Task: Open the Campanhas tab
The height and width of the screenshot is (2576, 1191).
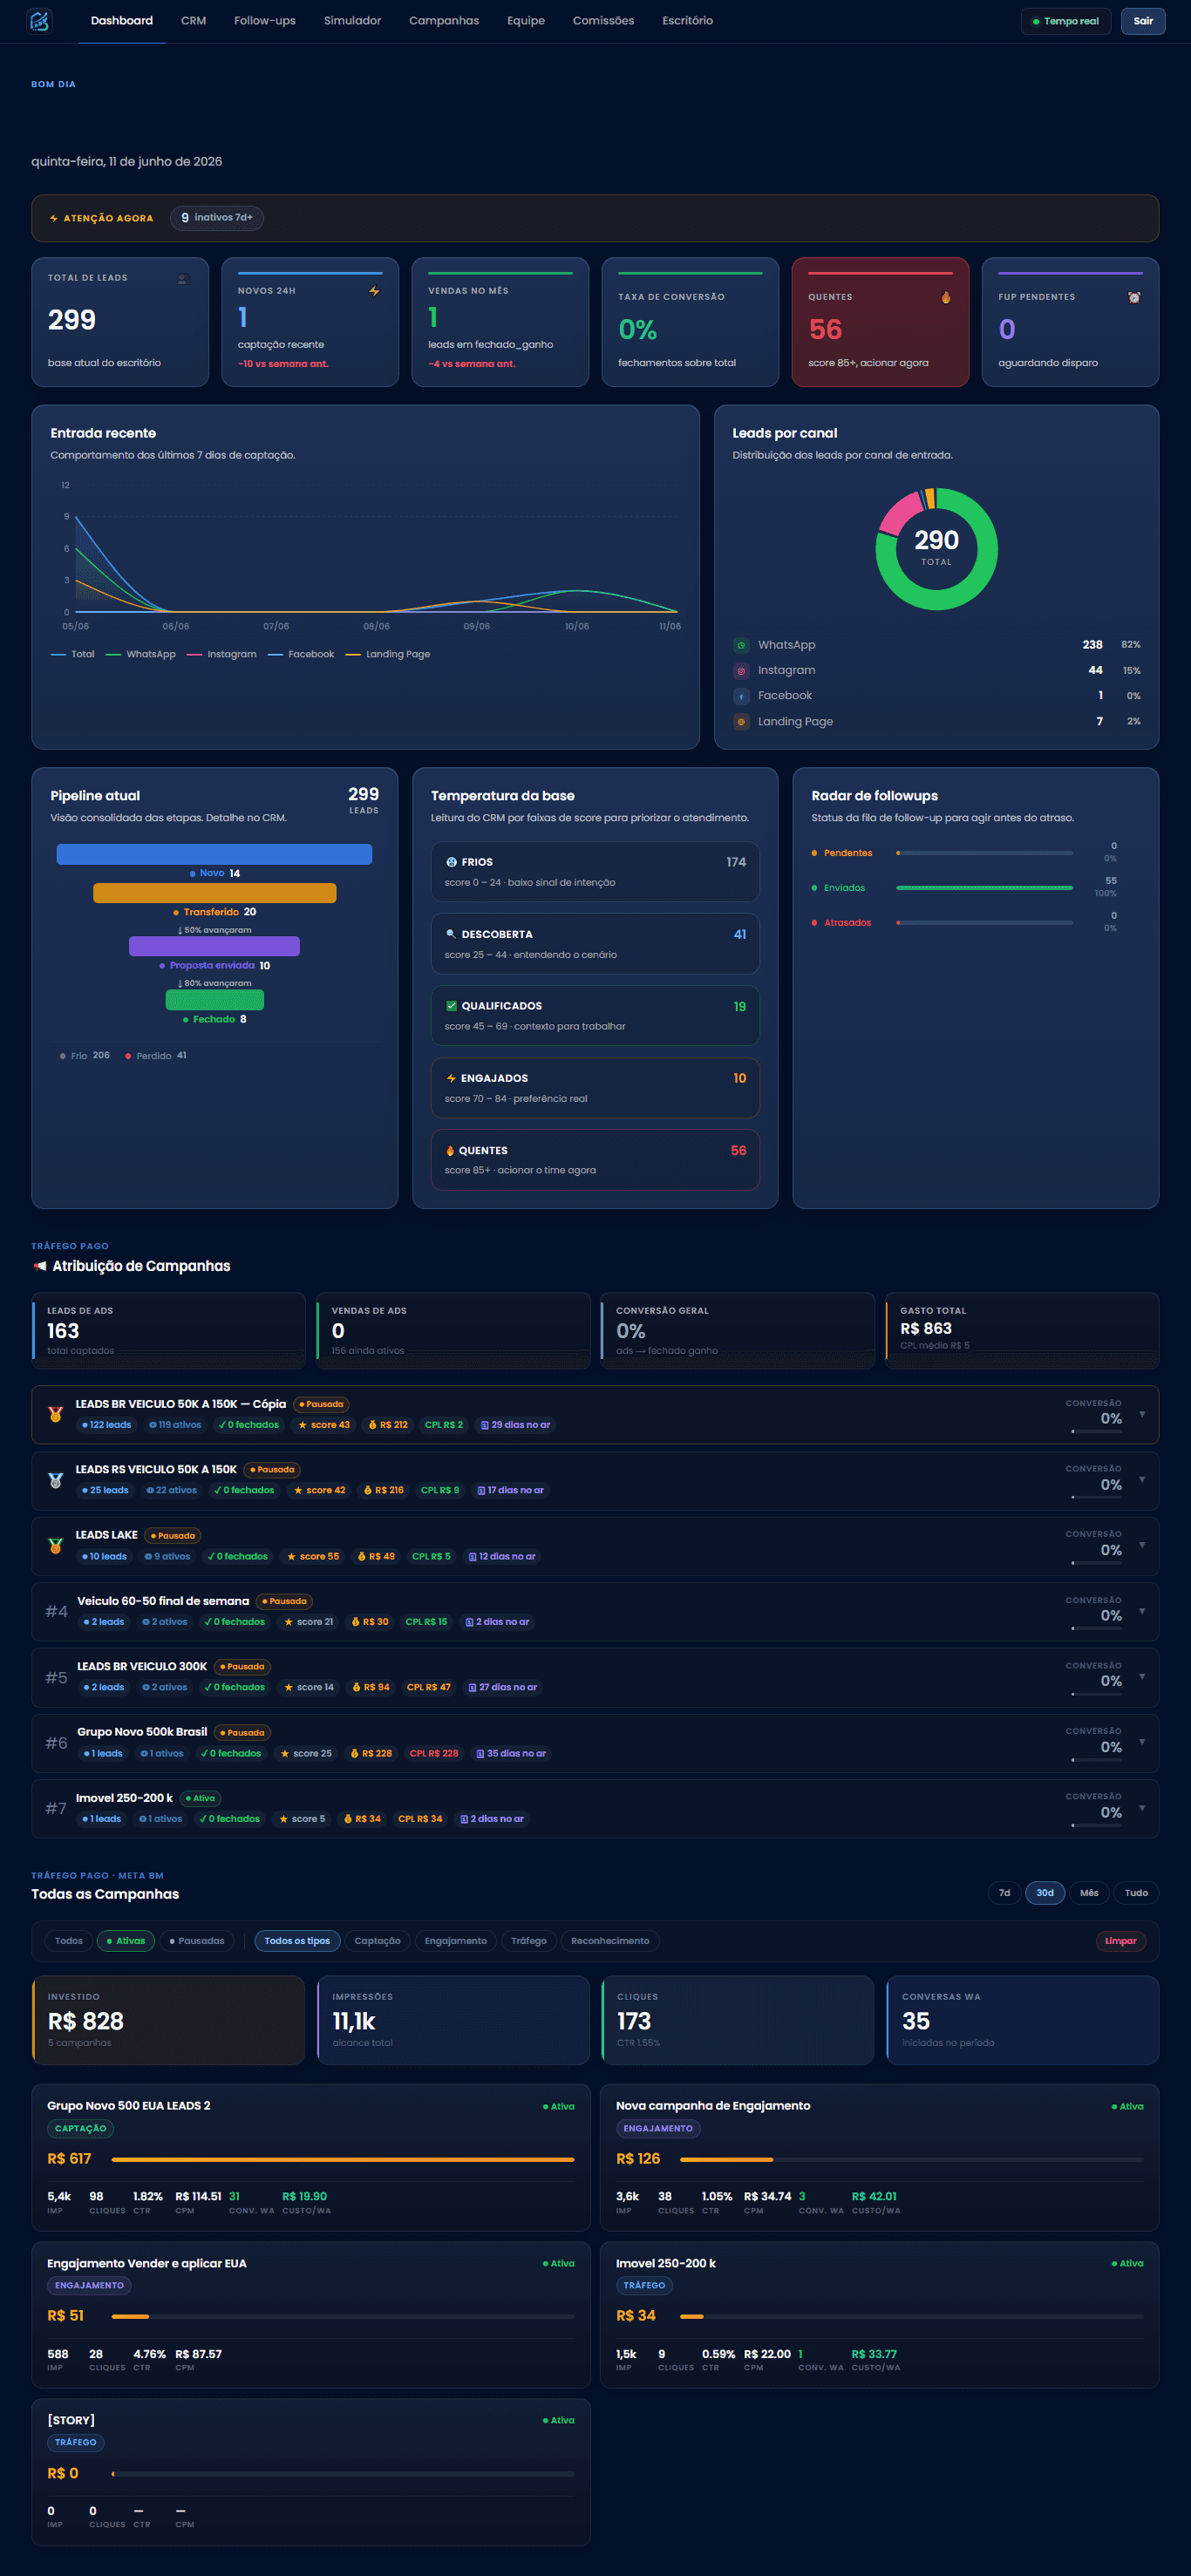Action: tap(444, 21)
